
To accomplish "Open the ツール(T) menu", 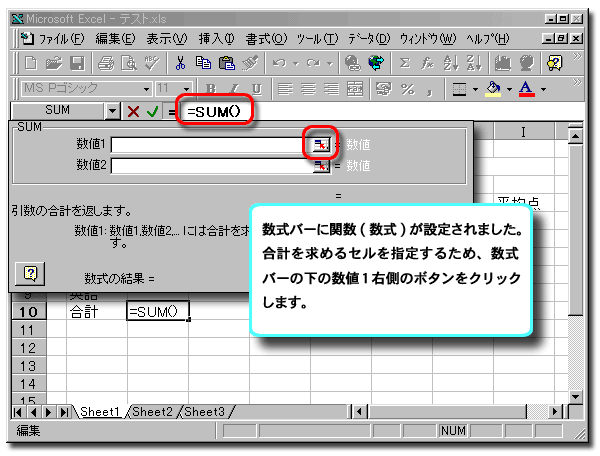I will pyautogui.click(x=318, y=38).
